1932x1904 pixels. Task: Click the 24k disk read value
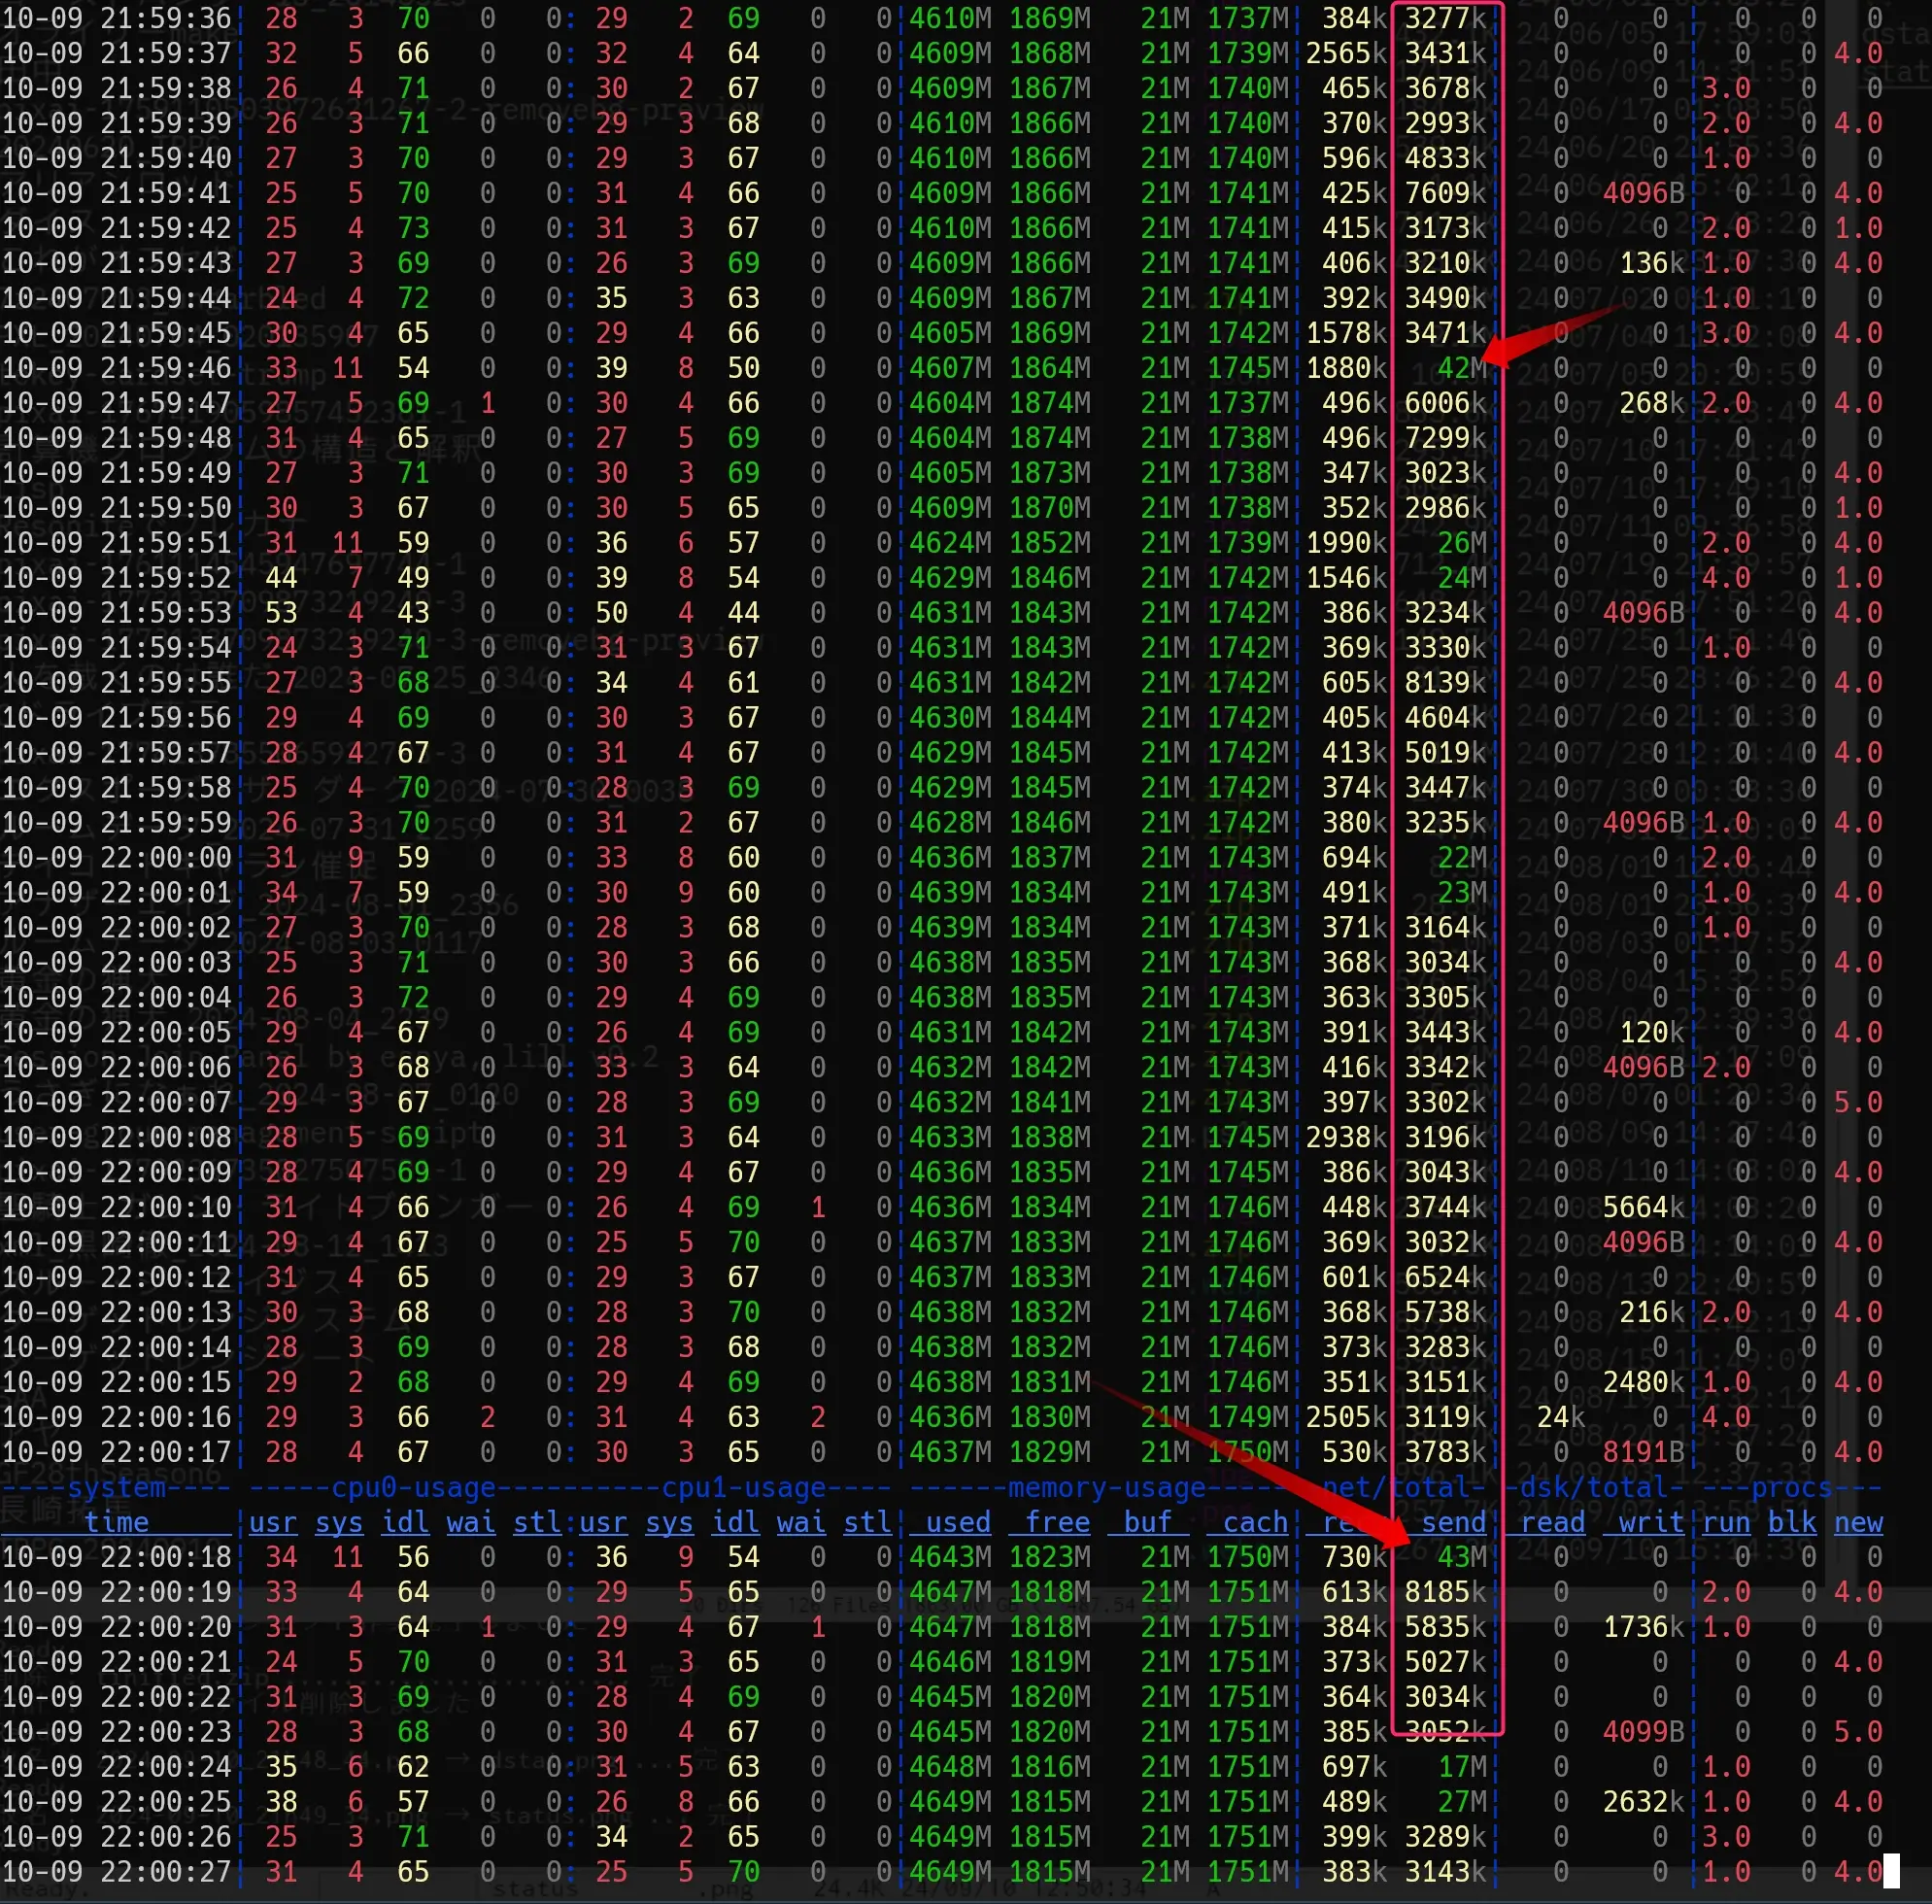[x=1560, y=1417]
